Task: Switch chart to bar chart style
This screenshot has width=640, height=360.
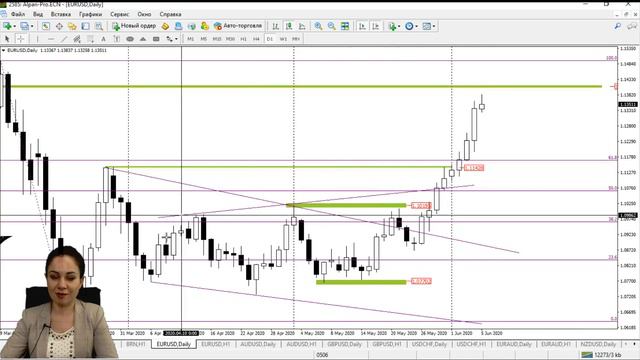Action: pos(276,26)
